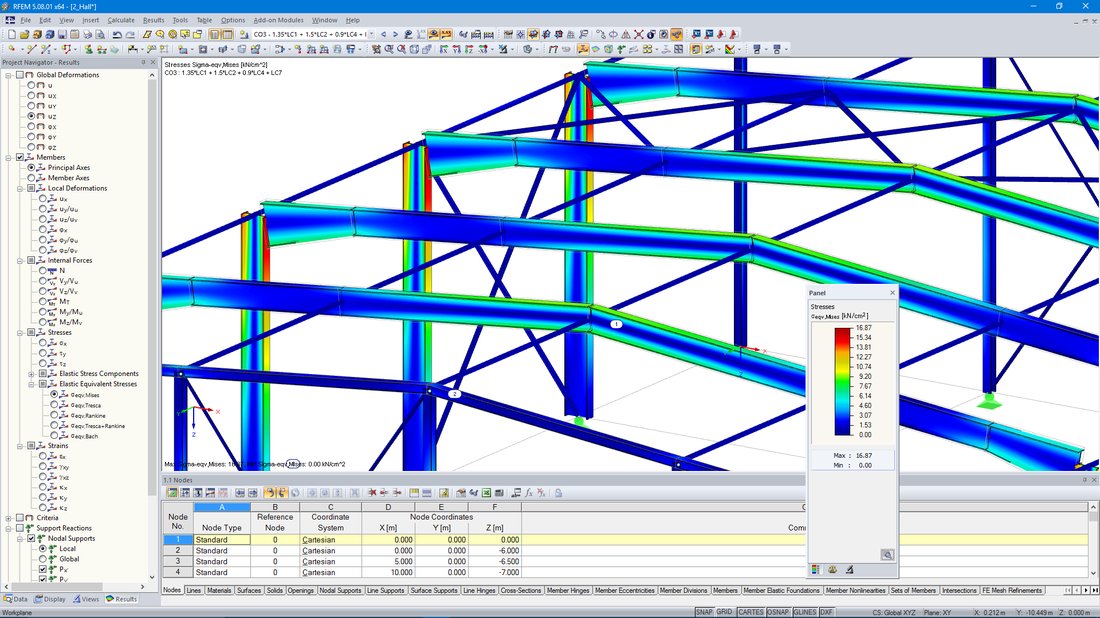The height and width of the screenshot is (618, 1100).
Task: Toggle SNAP in status bar
Action: 704,612
